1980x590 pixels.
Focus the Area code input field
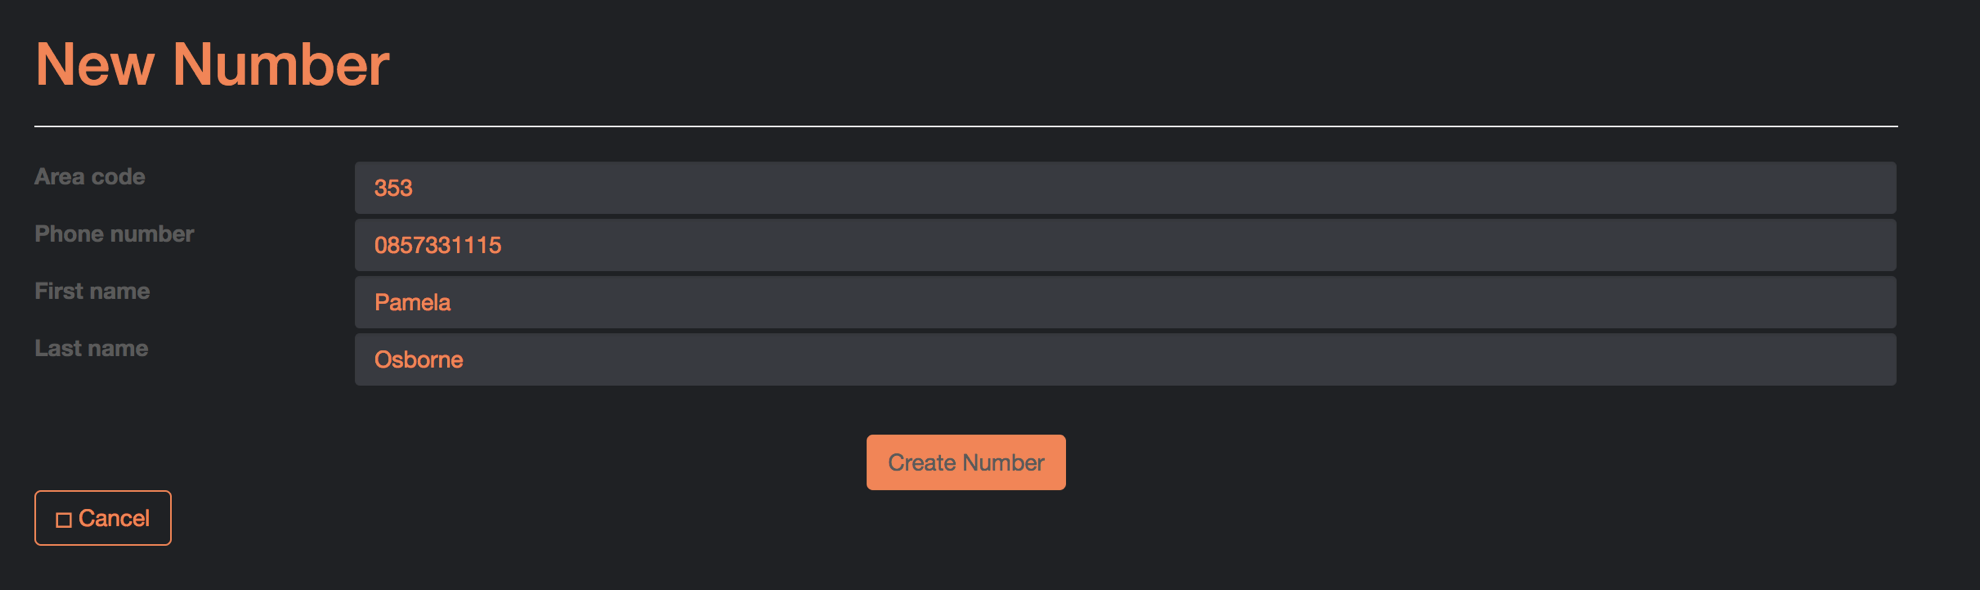1125,188
